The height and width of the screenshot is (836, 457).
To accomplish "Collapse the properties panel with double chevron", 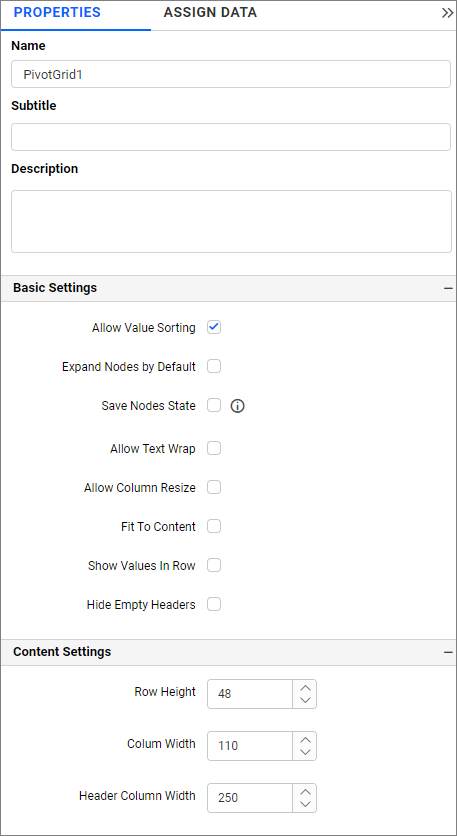I will 447,13.
